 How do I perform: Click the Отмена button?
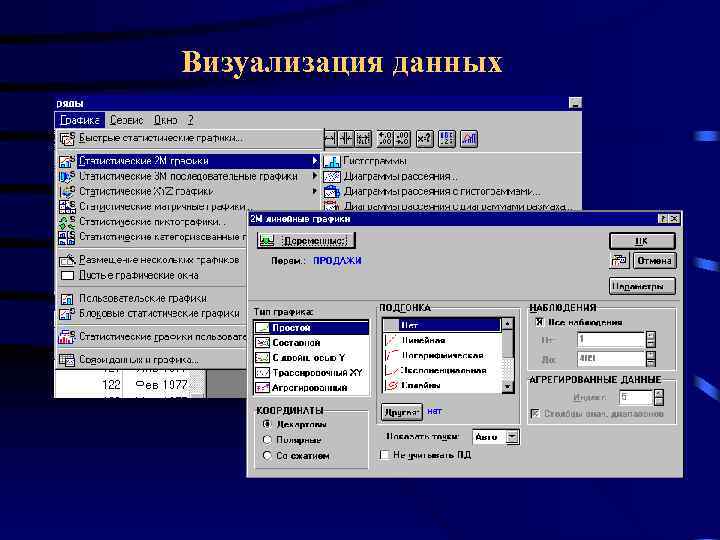[x=654, y=261]
